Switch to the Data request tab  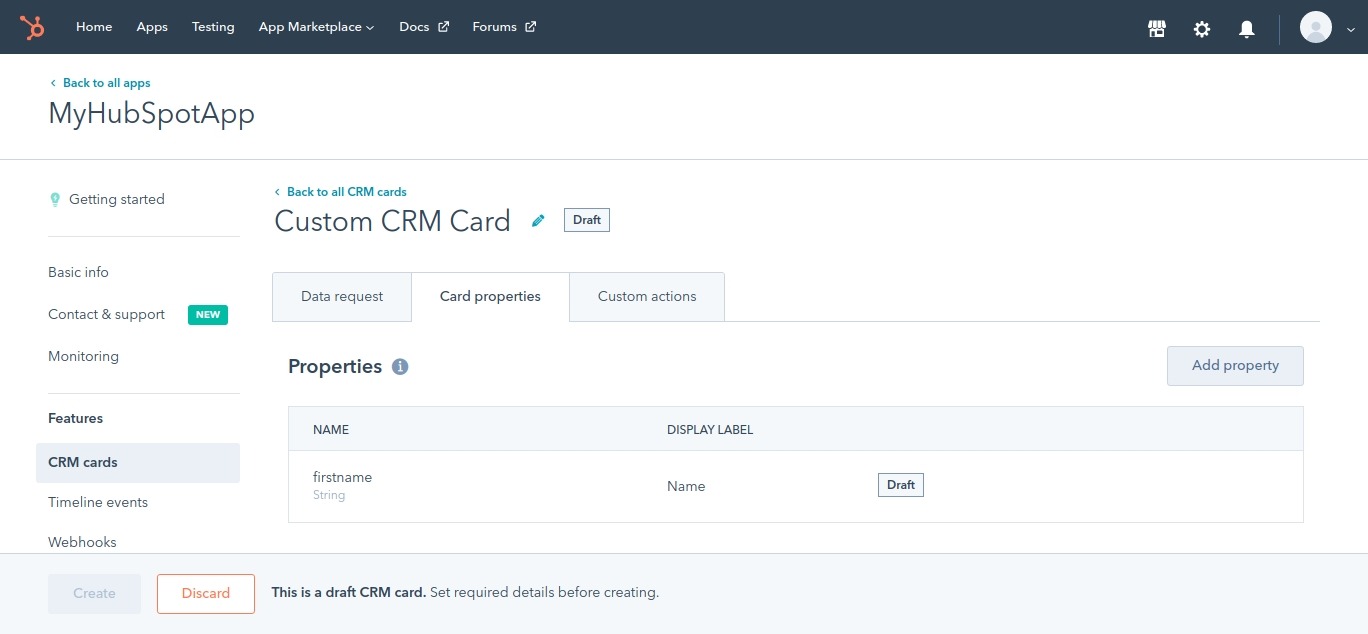click(342, 297)
